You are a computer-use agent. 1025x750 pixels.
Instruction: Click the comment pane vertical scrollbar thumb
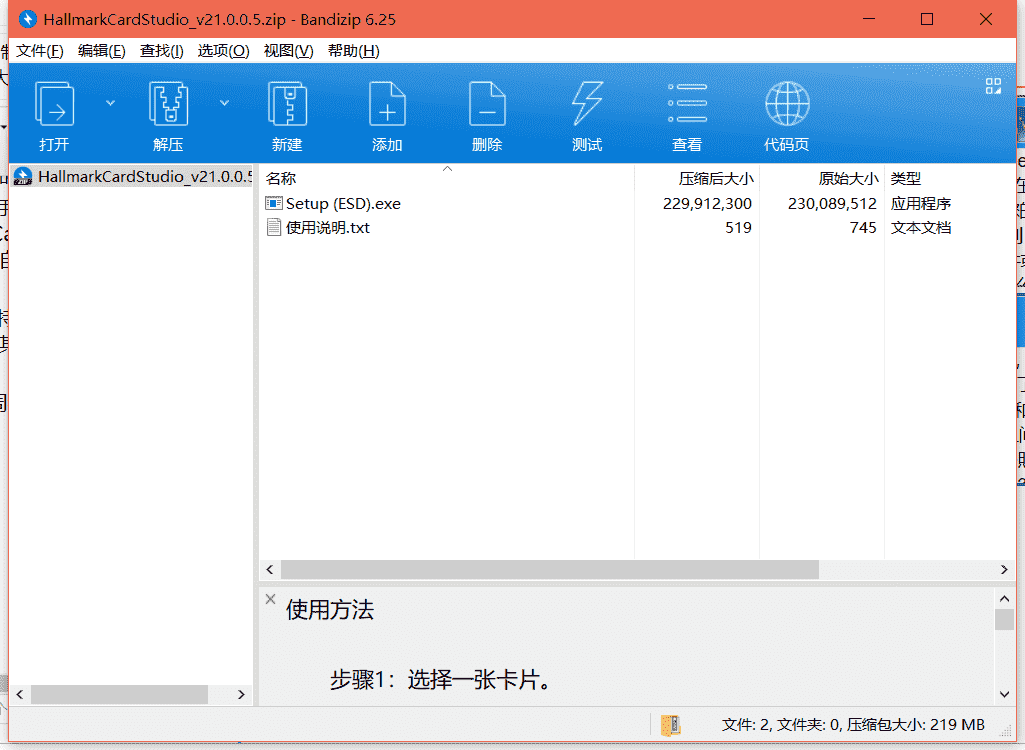pyautogui.click(x=1005, y=619)
